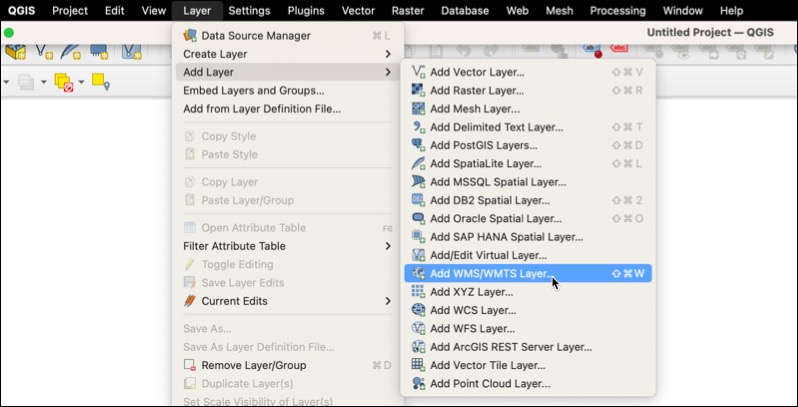
Task: Select Add Vector Tile Layer
Action: pyautogui.click(x=528, y=365)
